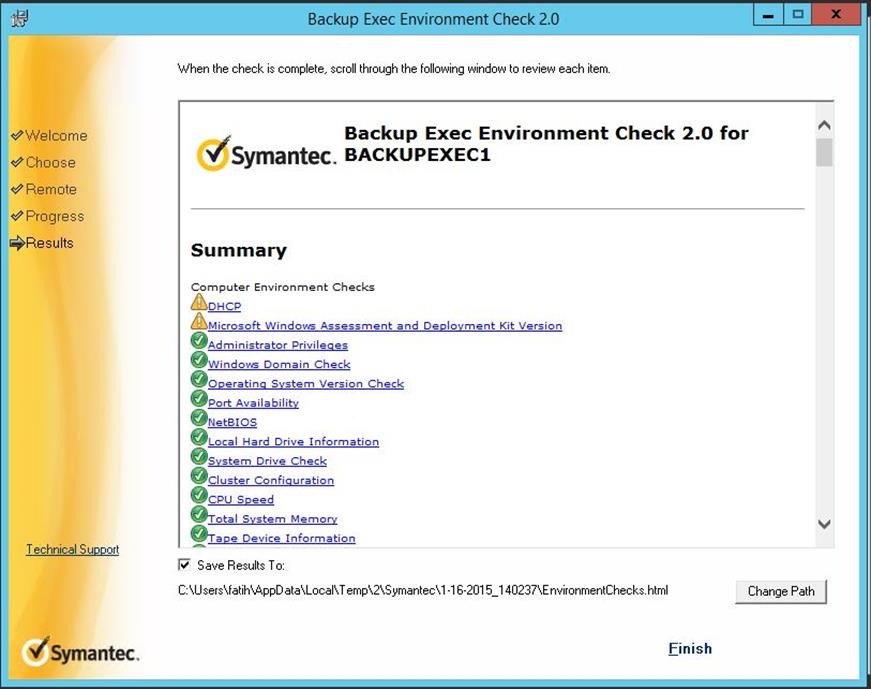Click green check icon beside Windows Domain Check
This screenshot has width=871, height=689.
tap(199, 360)
